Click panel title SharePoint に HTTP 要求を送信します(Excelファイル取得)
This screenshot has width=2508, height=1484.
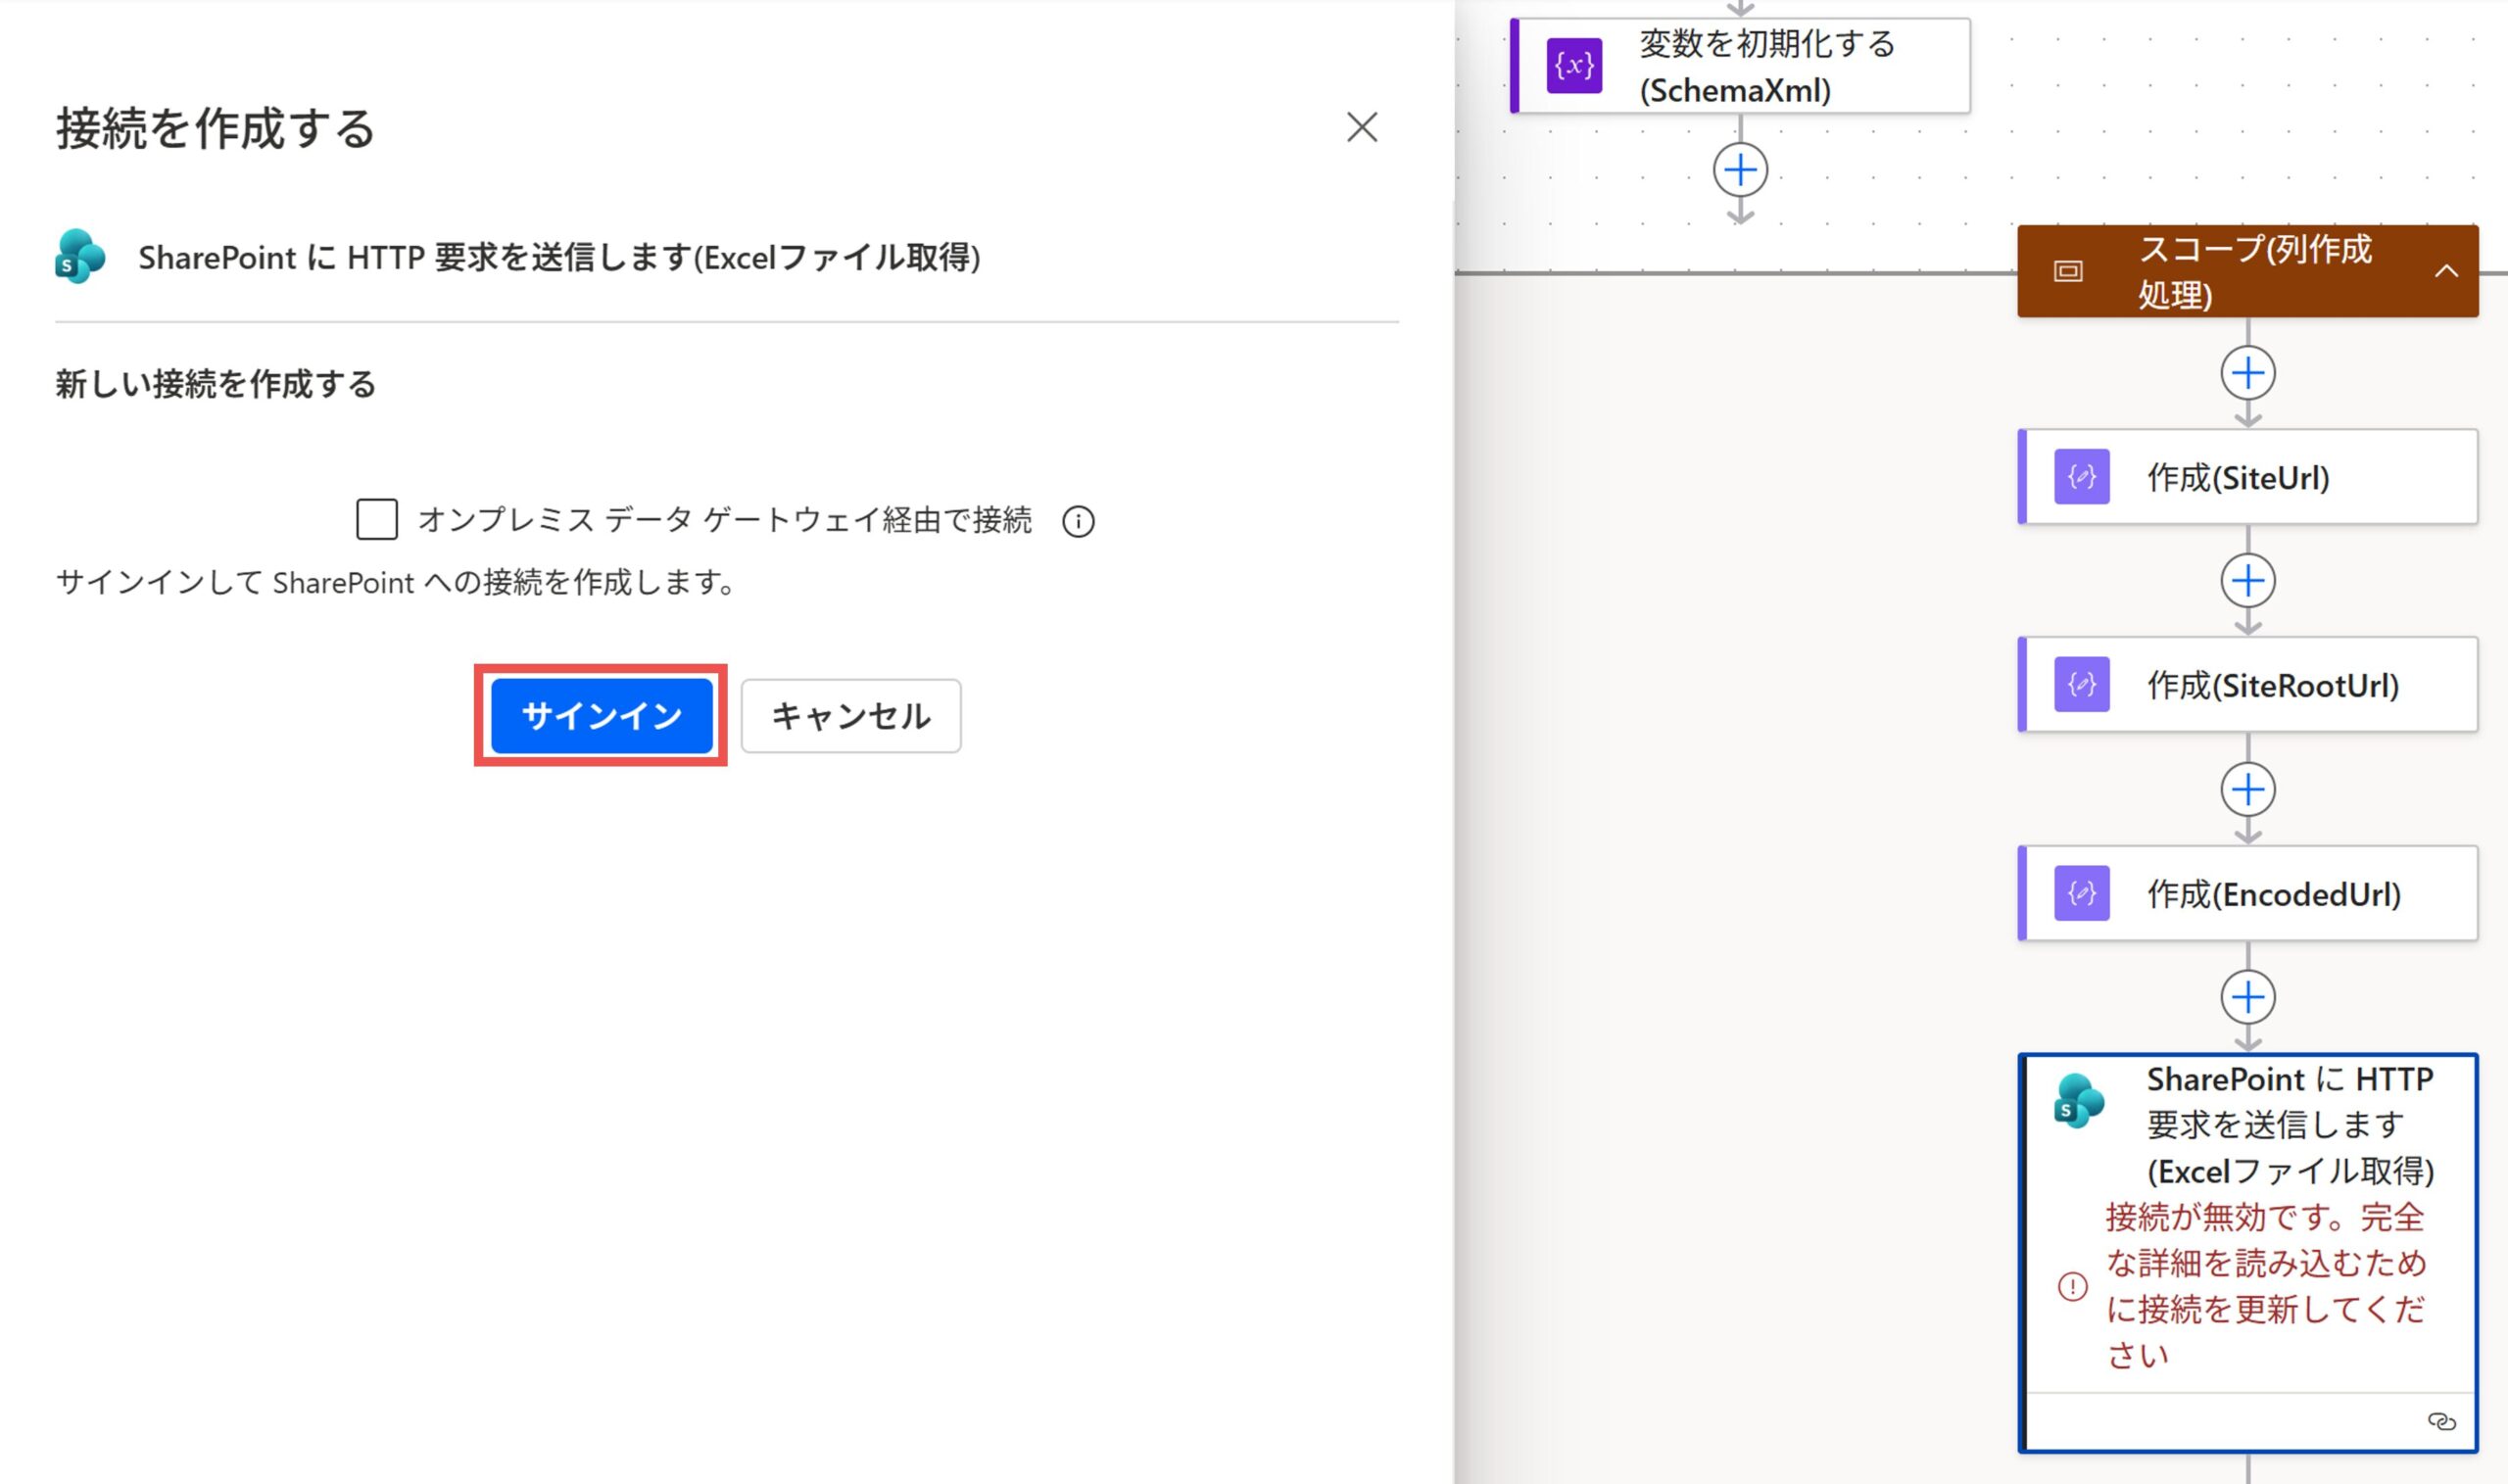point(559,258)
